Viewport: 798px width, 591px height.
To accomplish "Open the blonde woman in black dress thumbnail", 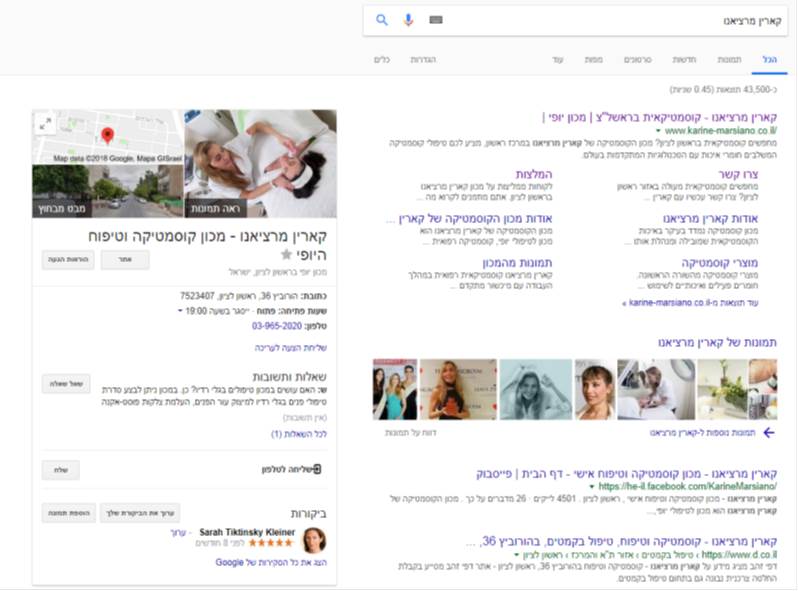I will pos(458,389).
